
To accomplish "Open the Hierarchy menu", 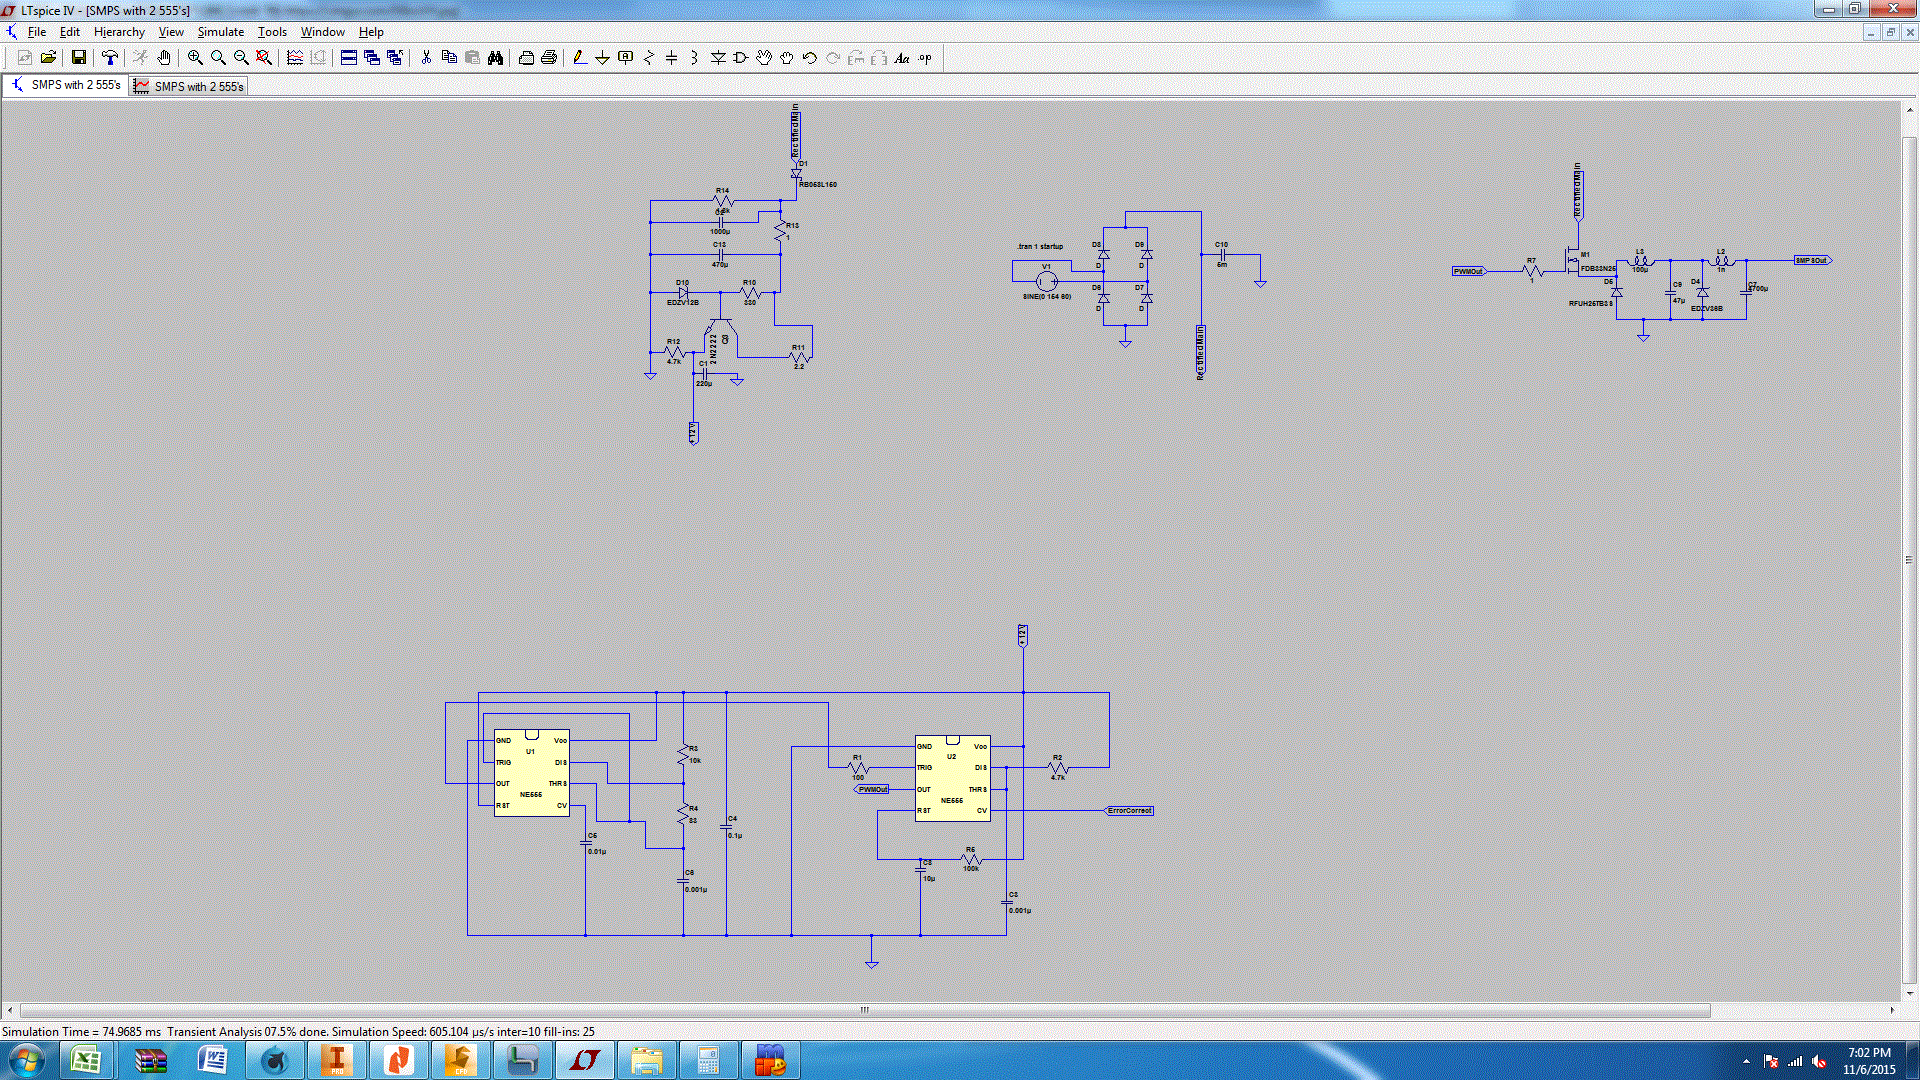I will (119, 32).
